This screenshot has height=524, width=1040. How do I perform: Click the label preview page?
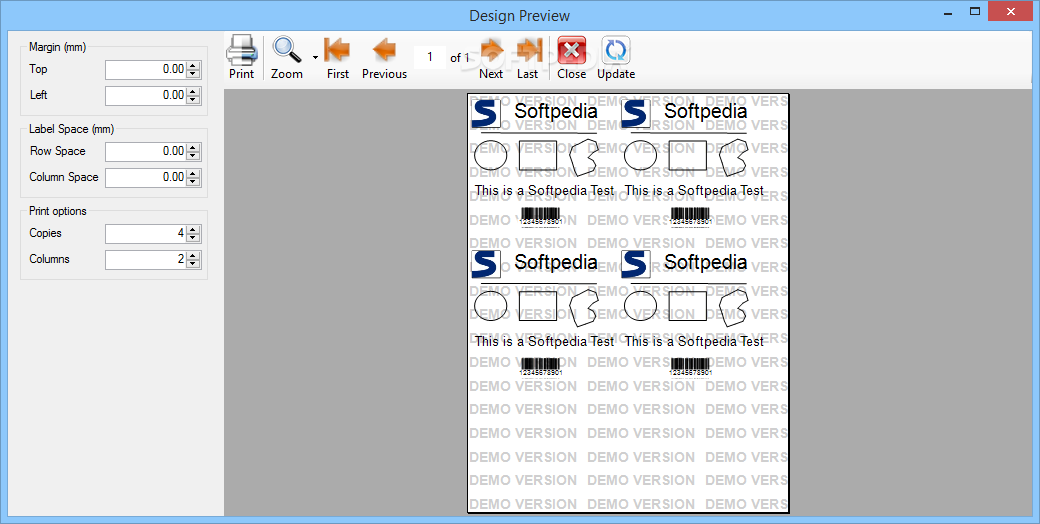point(628,303)
